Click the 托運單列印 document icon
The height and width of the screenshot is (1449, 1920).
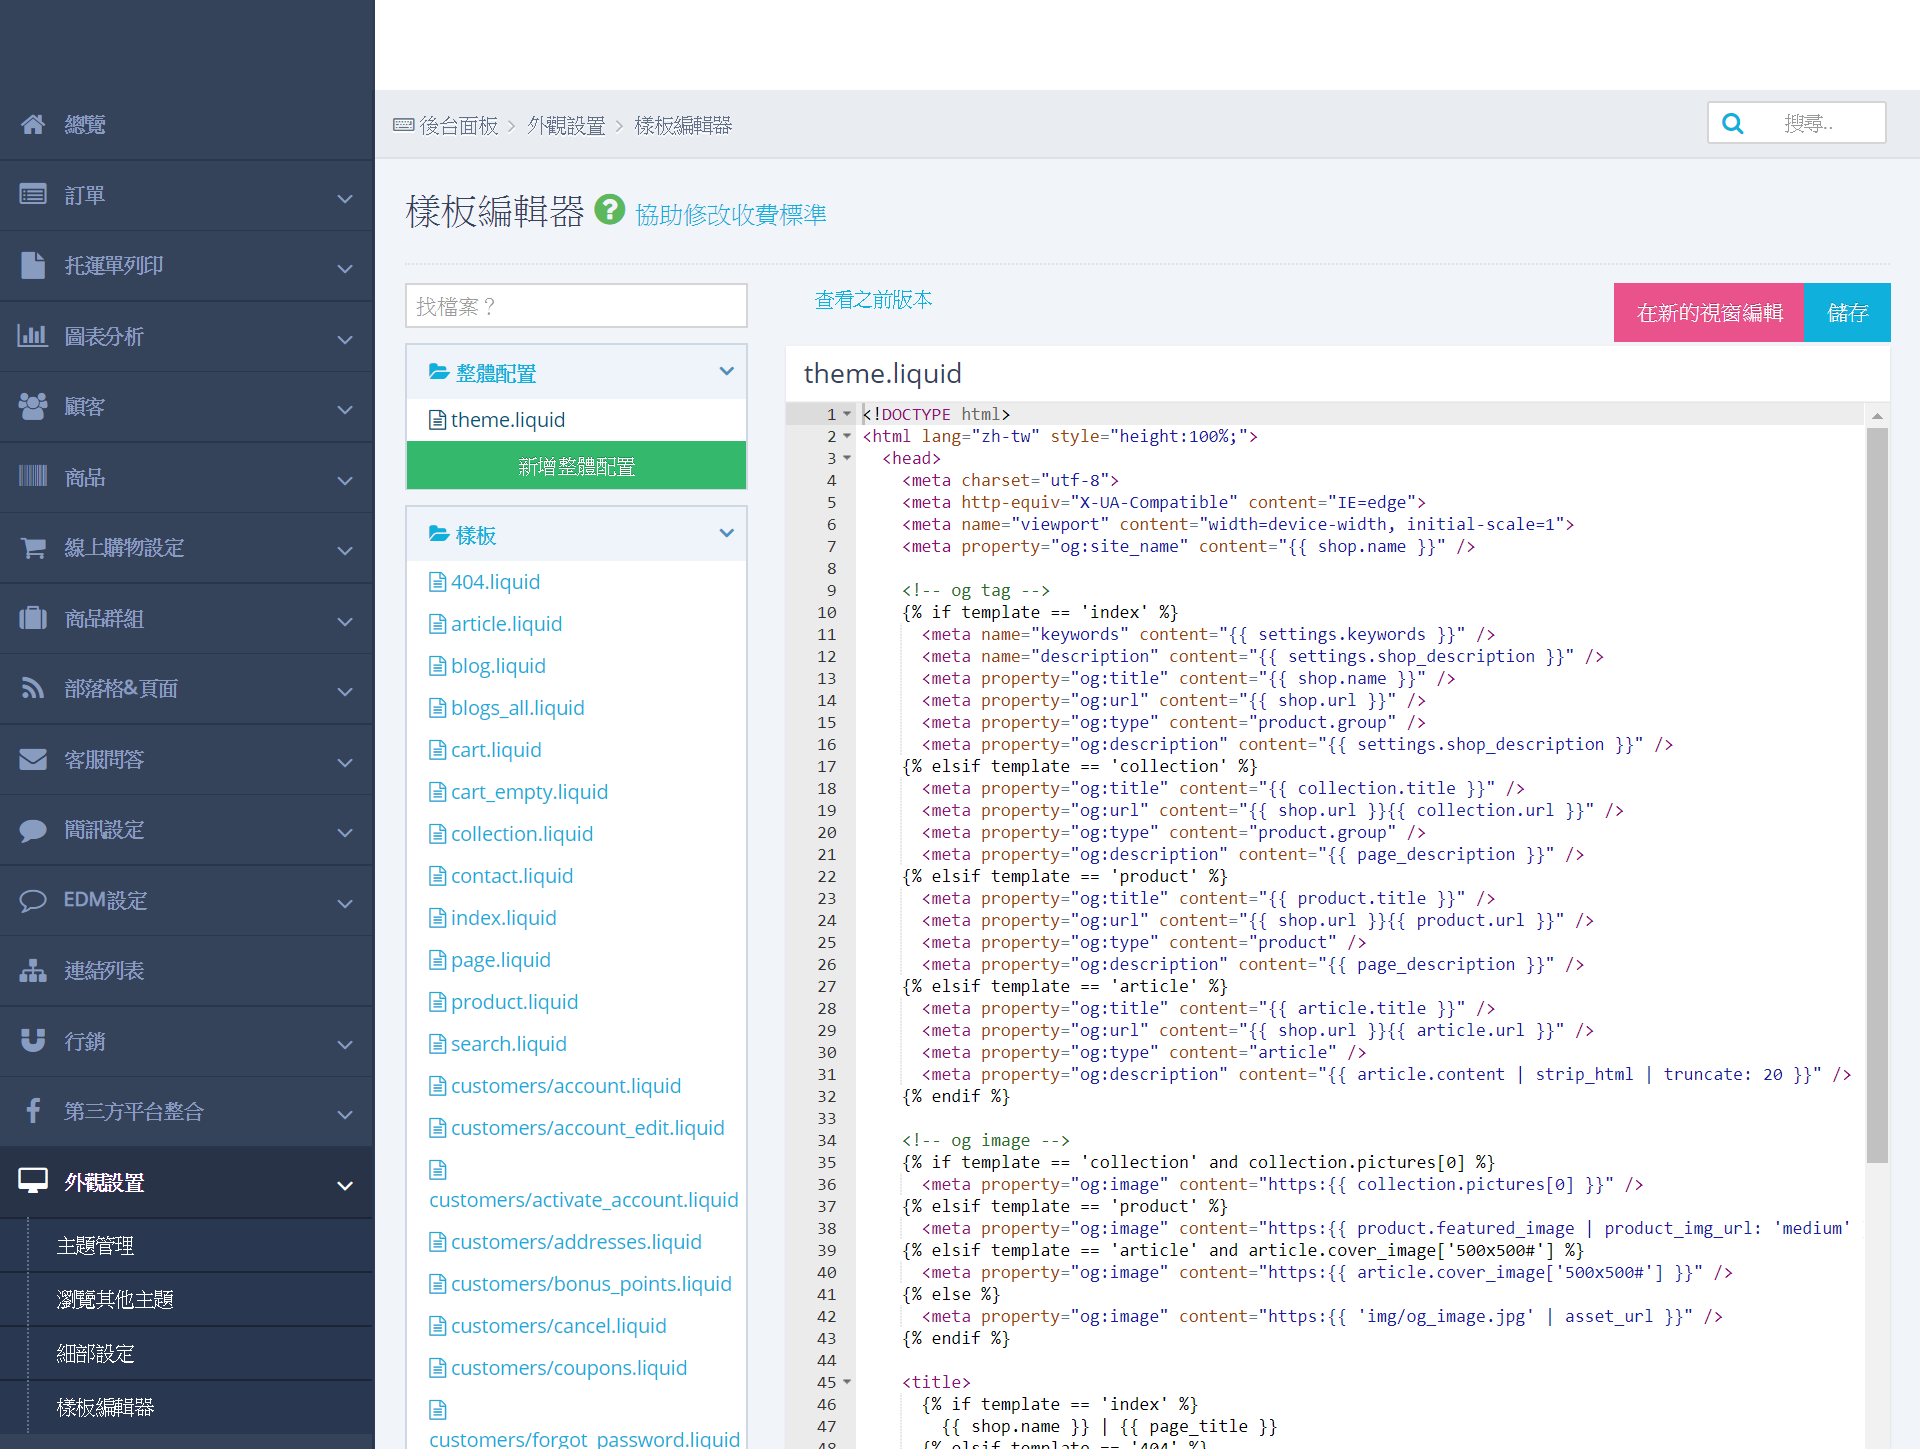coord(33,265)
